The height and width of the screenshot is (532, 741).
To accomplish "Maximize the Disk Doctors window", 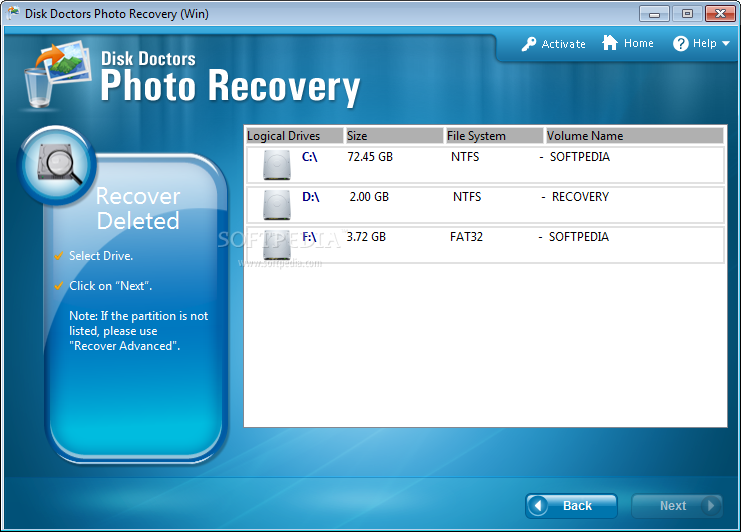I will 687,14.
